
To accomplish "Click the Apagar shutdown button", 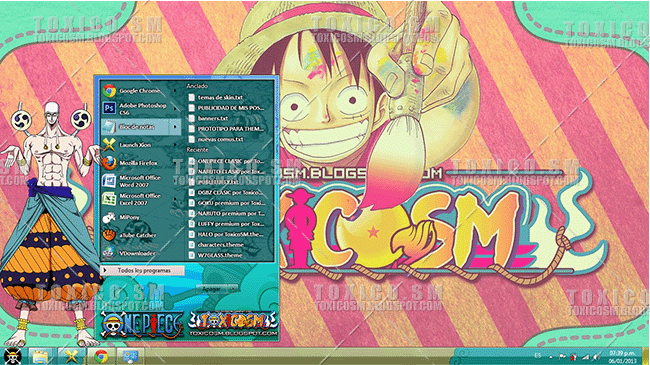I will pos(212,289).
